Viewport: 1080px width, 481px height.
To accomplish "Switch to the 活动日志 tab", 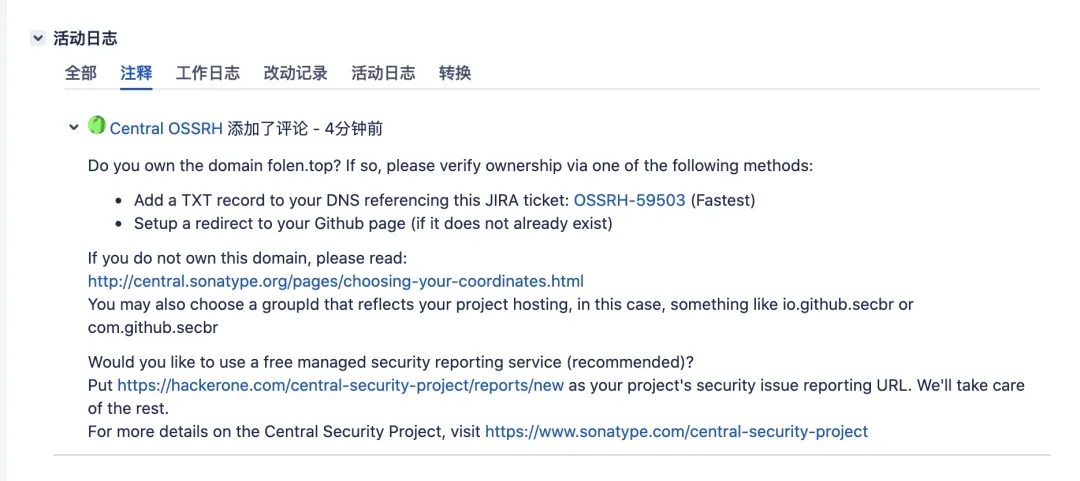I will (383, 73).
